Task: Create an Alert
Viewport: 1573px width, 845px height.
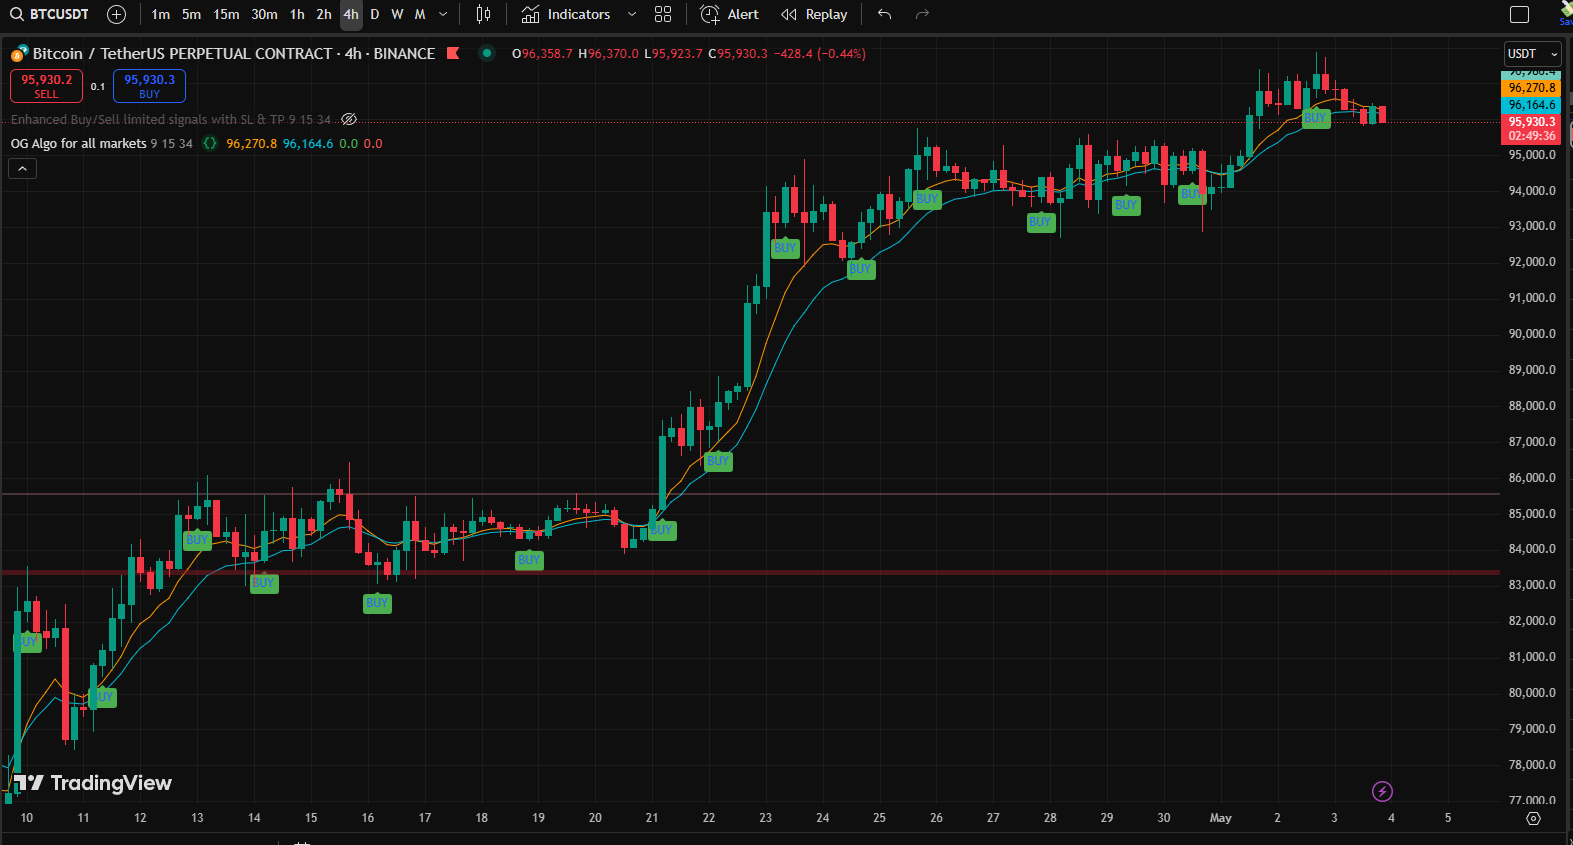Action: [730, 14]
